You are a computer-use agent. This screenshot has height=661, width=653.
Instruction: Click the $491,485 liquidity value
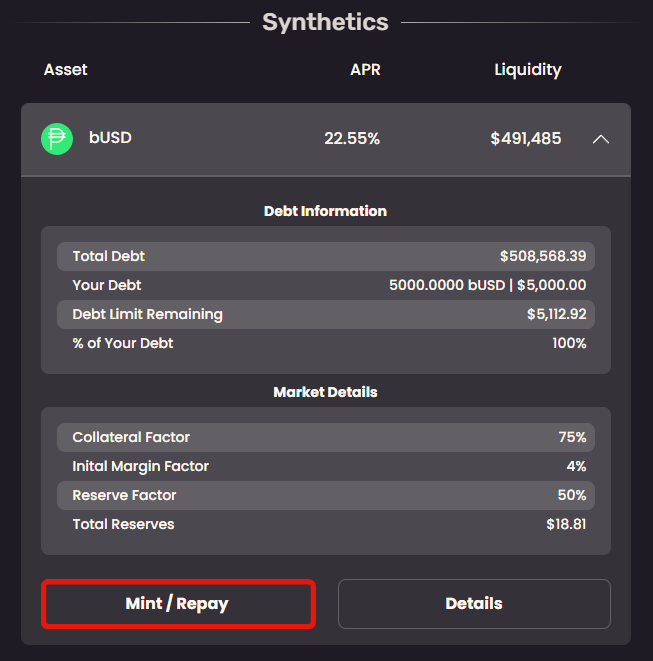coord(525,139)
